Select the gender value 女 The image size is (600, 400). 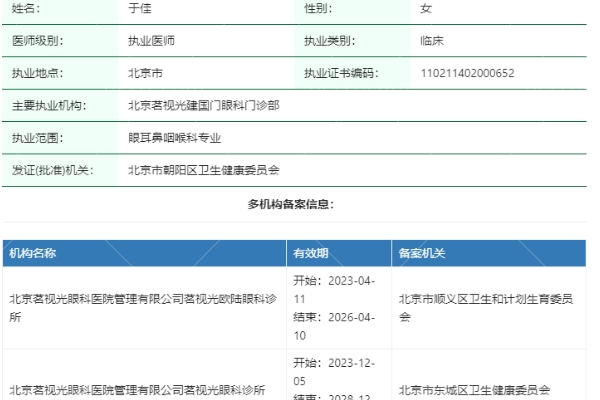tap(426, 9)
